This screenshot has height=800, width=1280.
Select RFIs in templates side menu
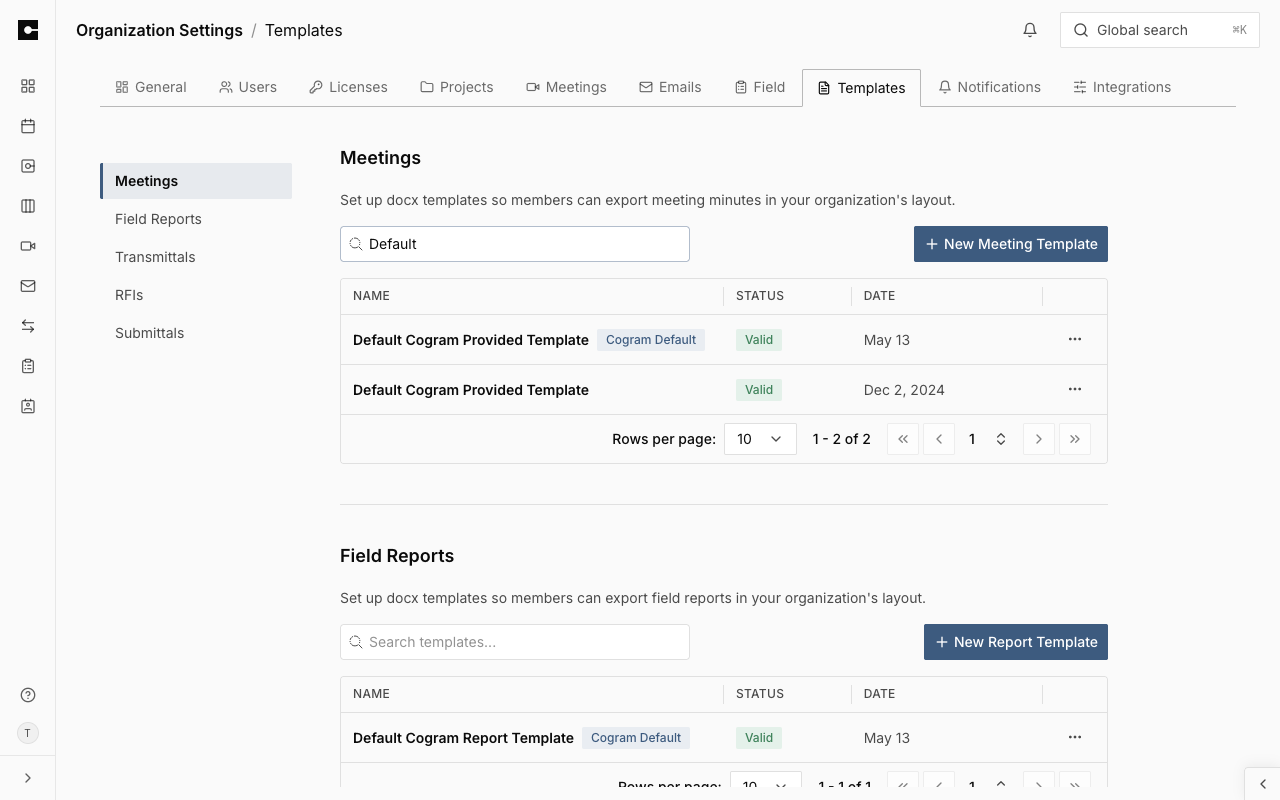(196, 295)
